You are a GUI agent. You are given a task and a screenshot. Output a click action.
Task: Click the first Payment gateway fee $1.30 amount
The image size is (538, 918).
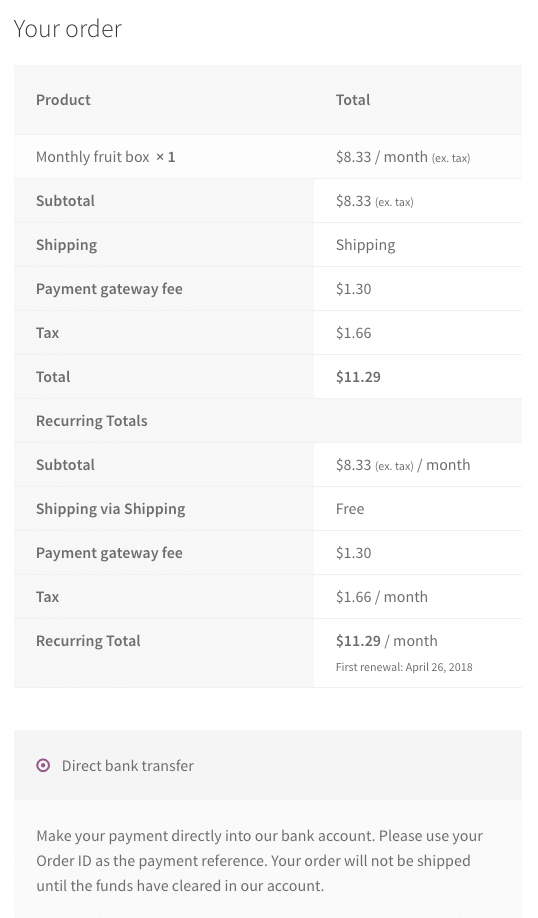pos(354,289)
